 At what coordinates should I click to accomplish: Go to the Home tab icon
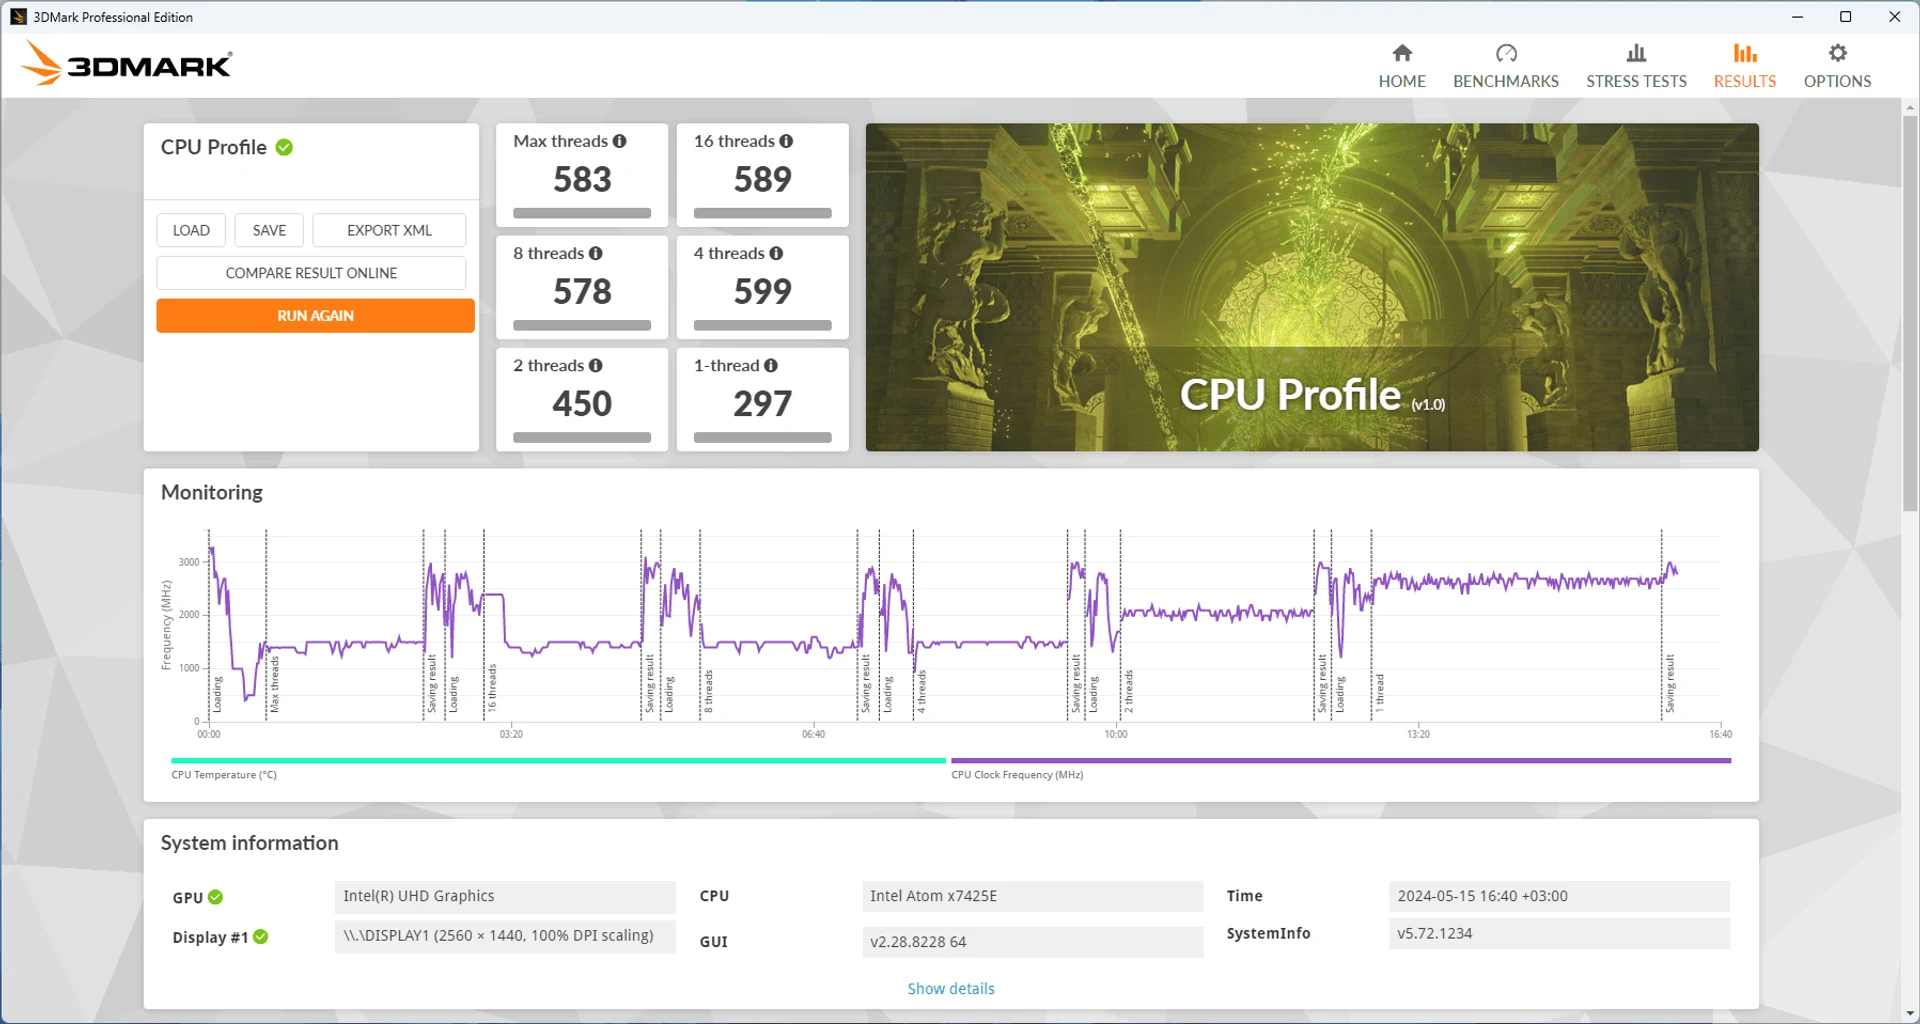(x=1402, y=53)
